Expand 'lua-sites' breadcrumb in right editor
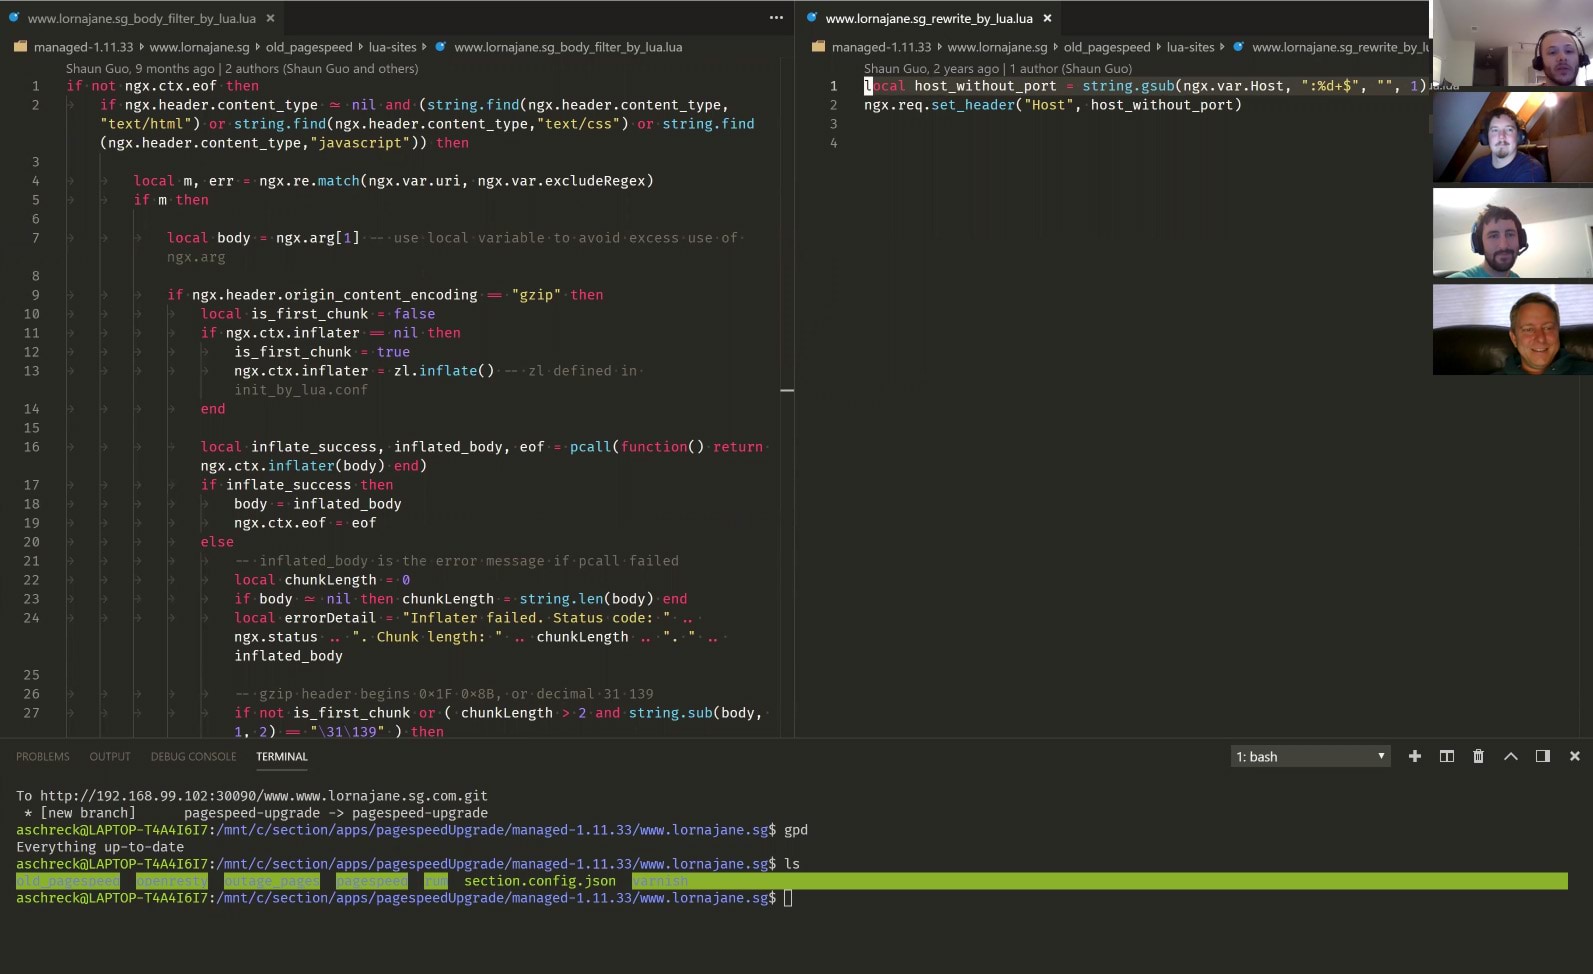 (1190, 47)
